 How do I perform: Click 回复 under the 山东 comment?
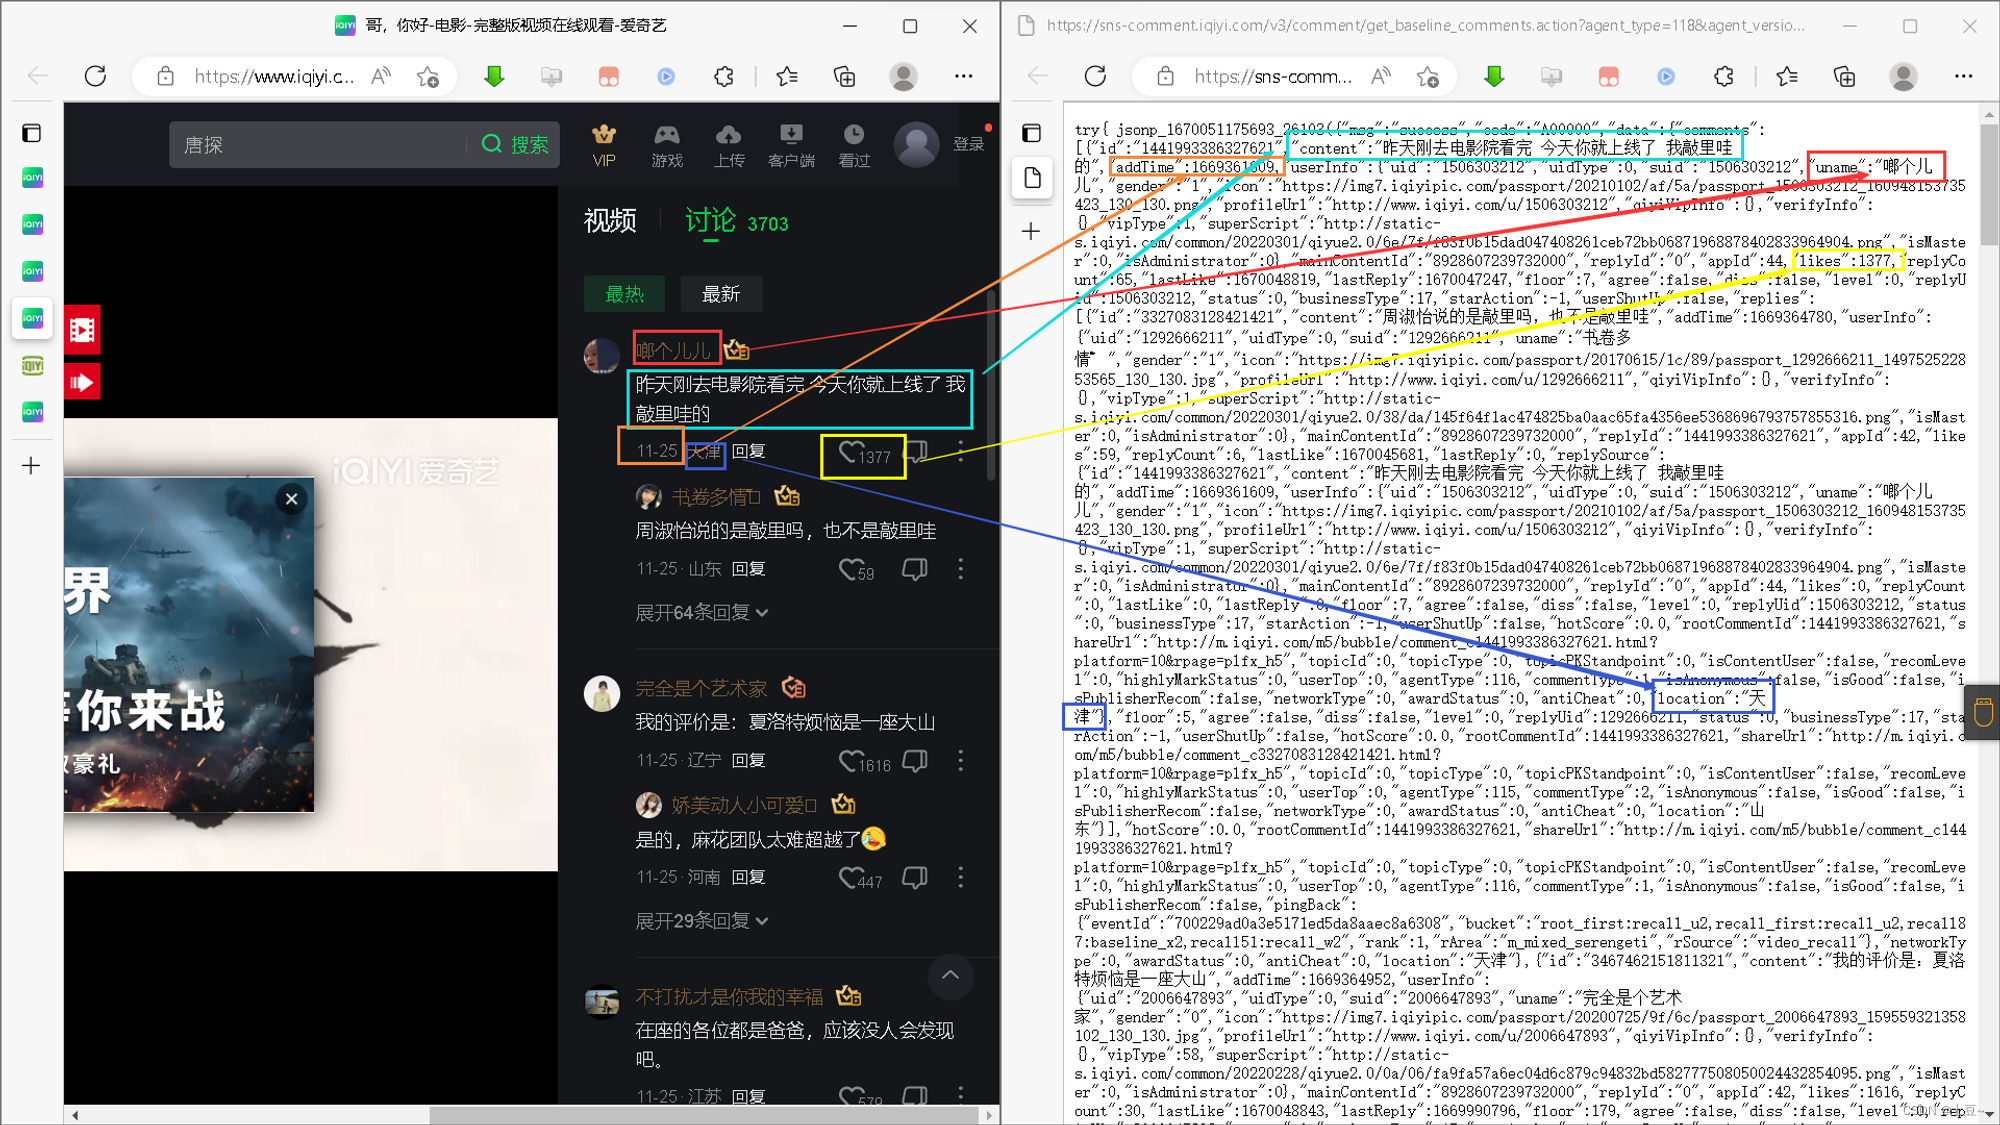click(x=748, y=569)
